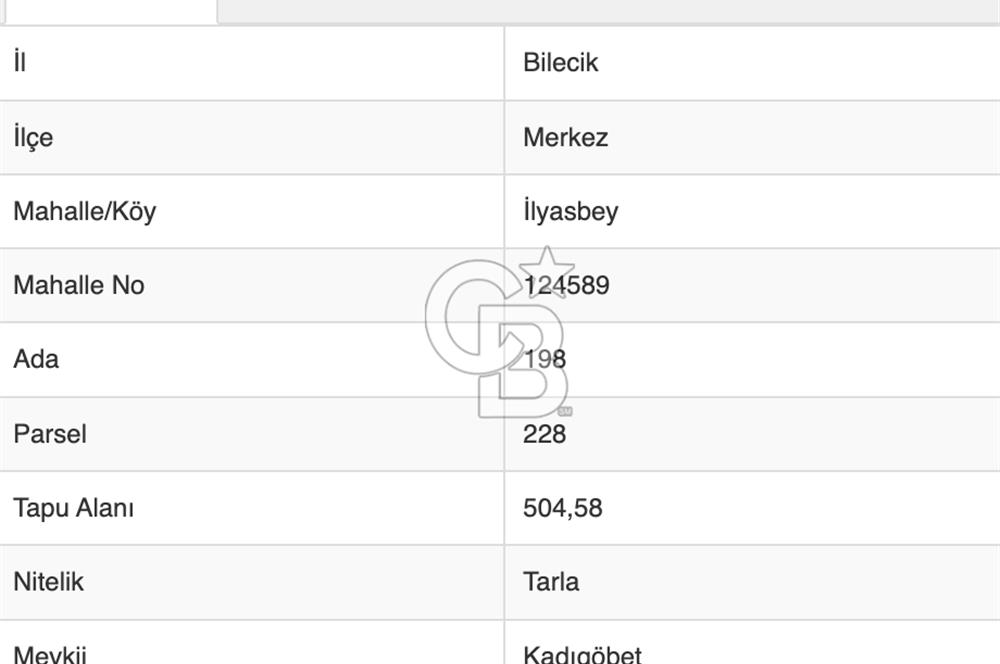Select the Ada value 198

tap(544, 359)
